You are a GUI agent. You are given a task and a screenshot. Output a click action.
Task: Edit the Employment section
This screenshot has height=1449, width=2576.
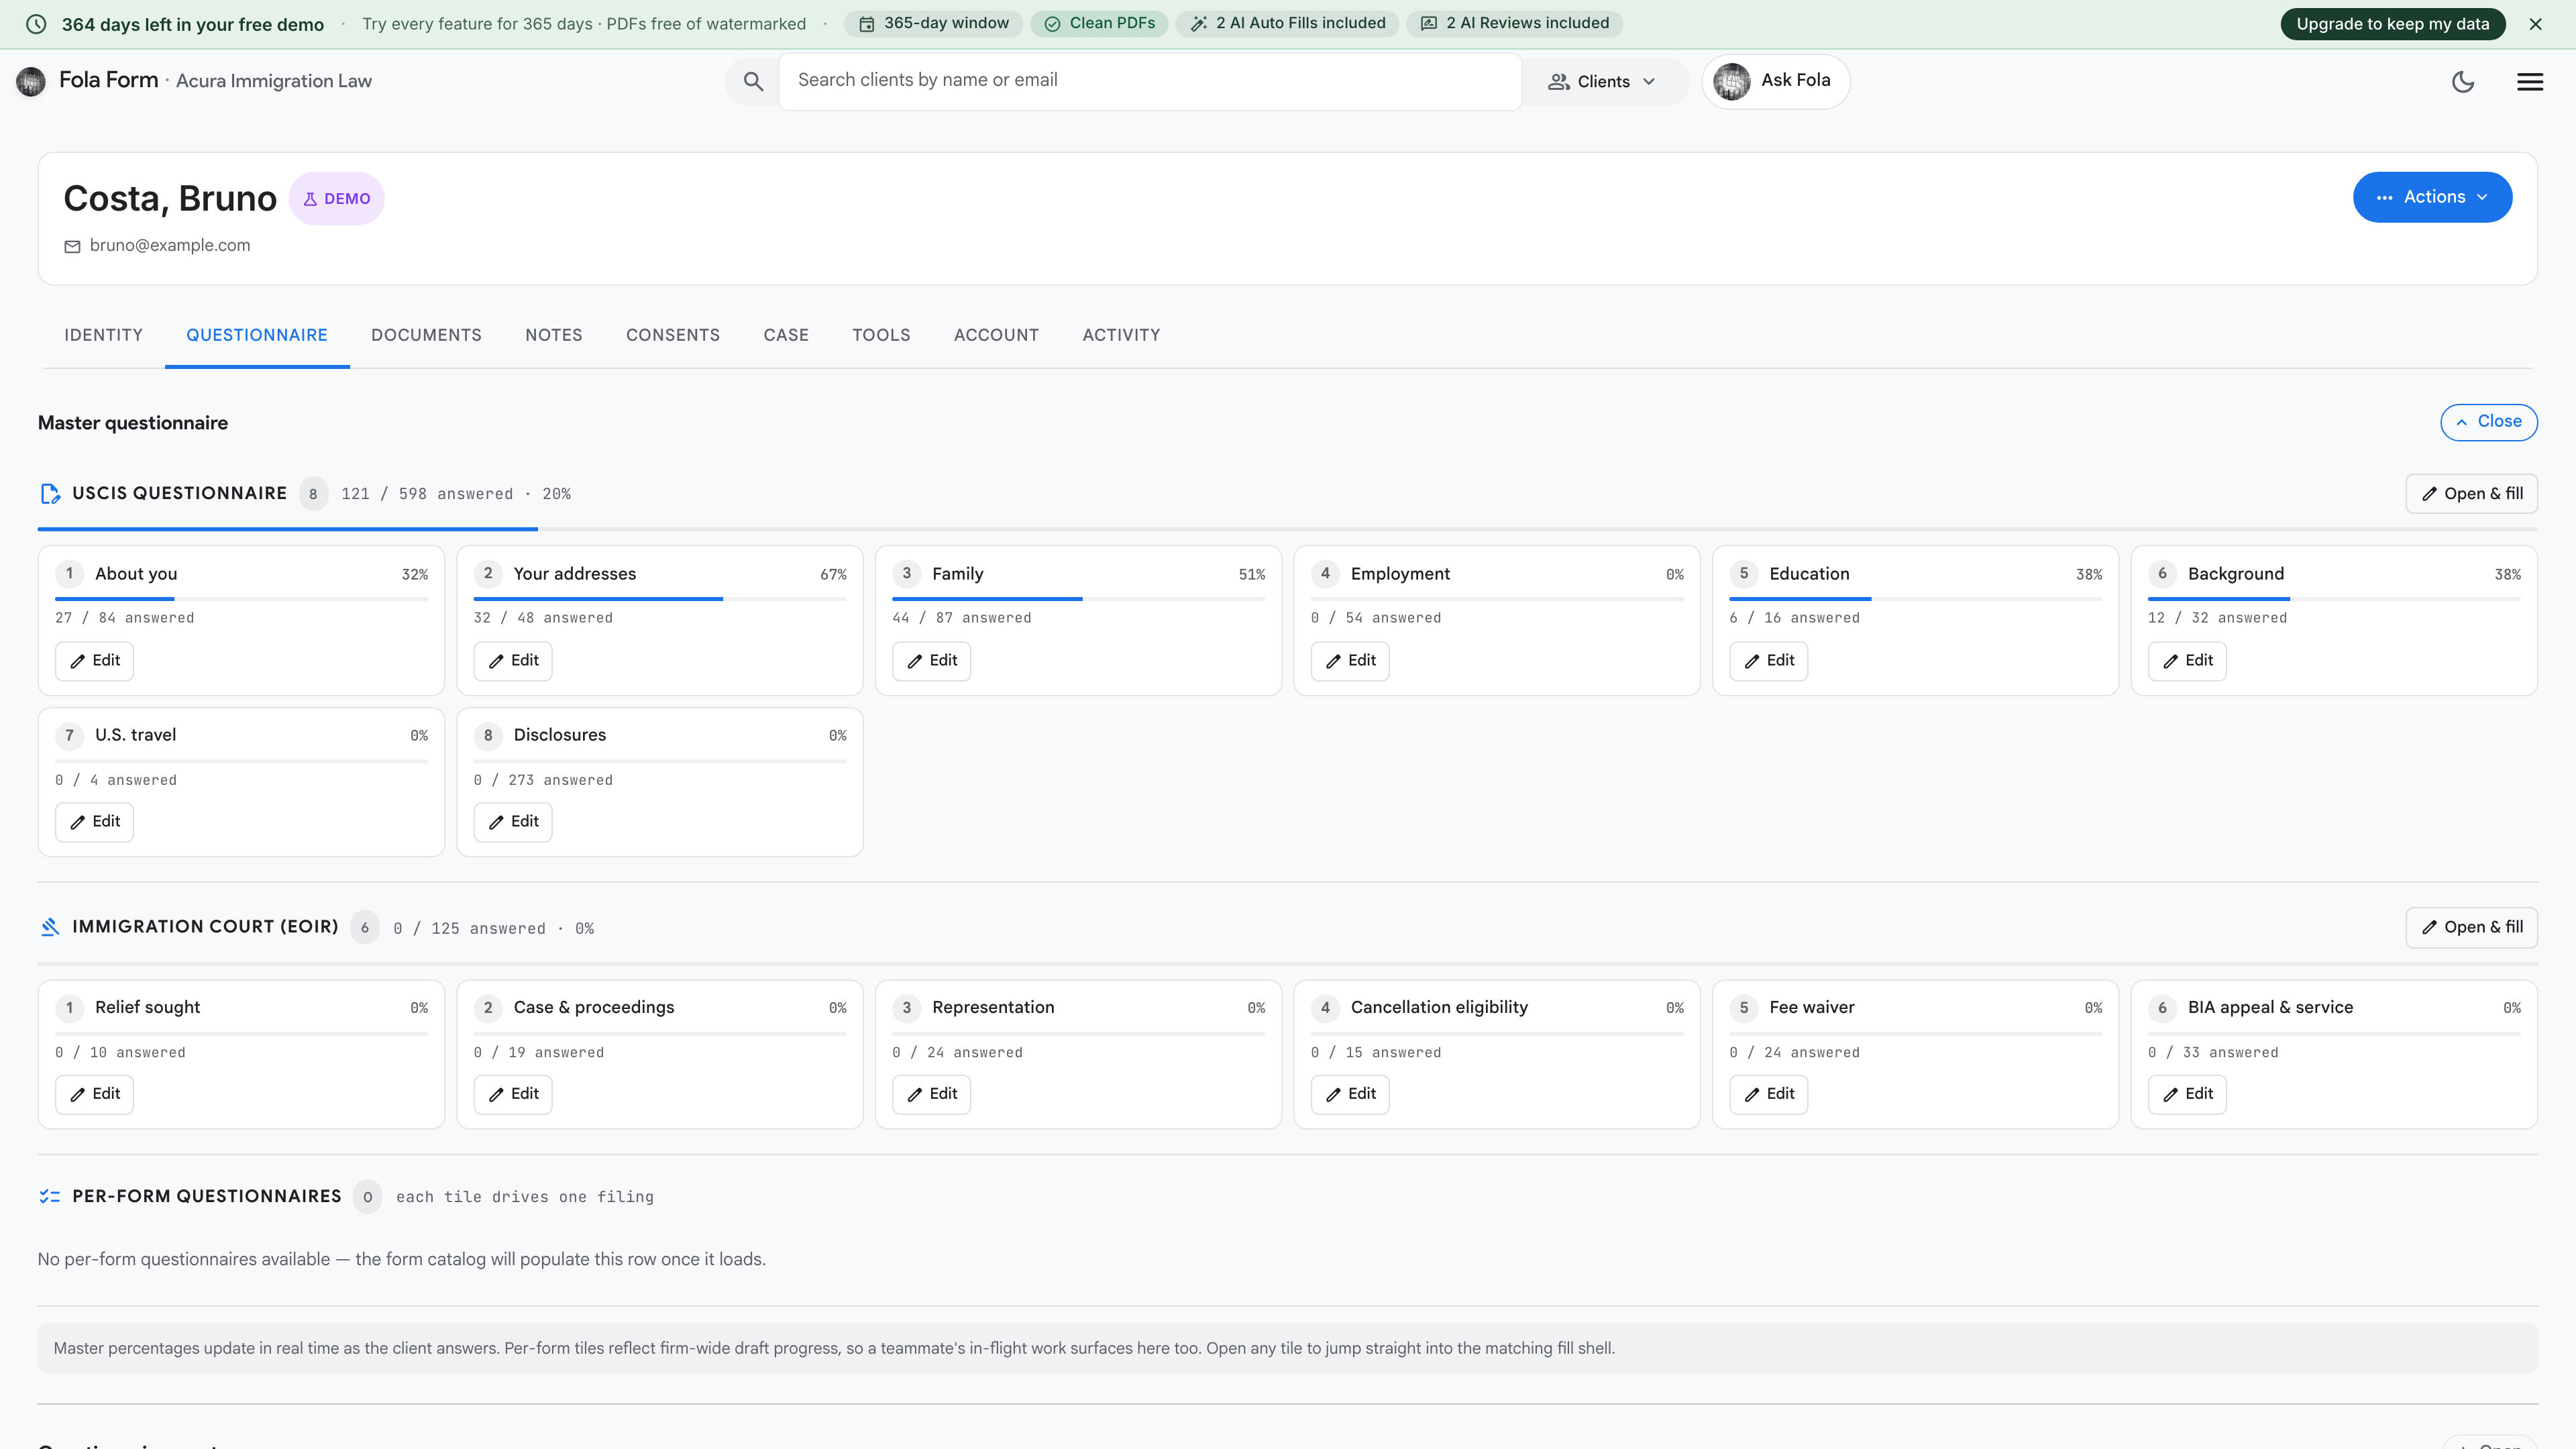point(1350,661)
